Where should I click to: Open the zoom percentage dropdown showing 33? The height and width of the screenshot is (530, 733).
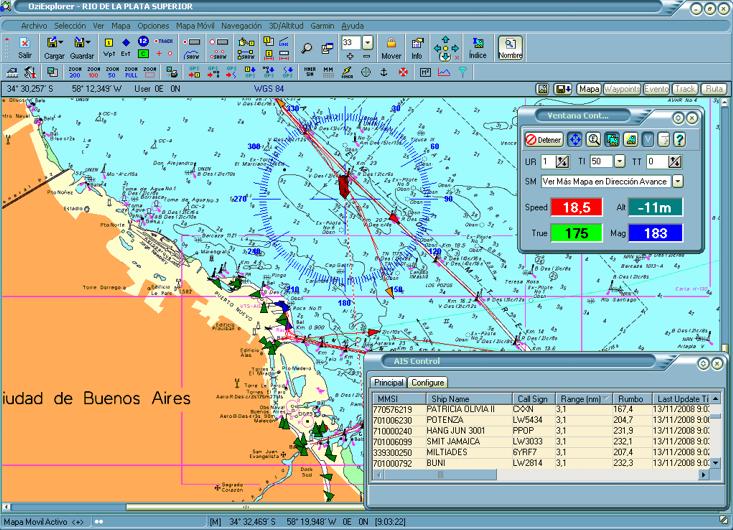[x=367, y=43]
